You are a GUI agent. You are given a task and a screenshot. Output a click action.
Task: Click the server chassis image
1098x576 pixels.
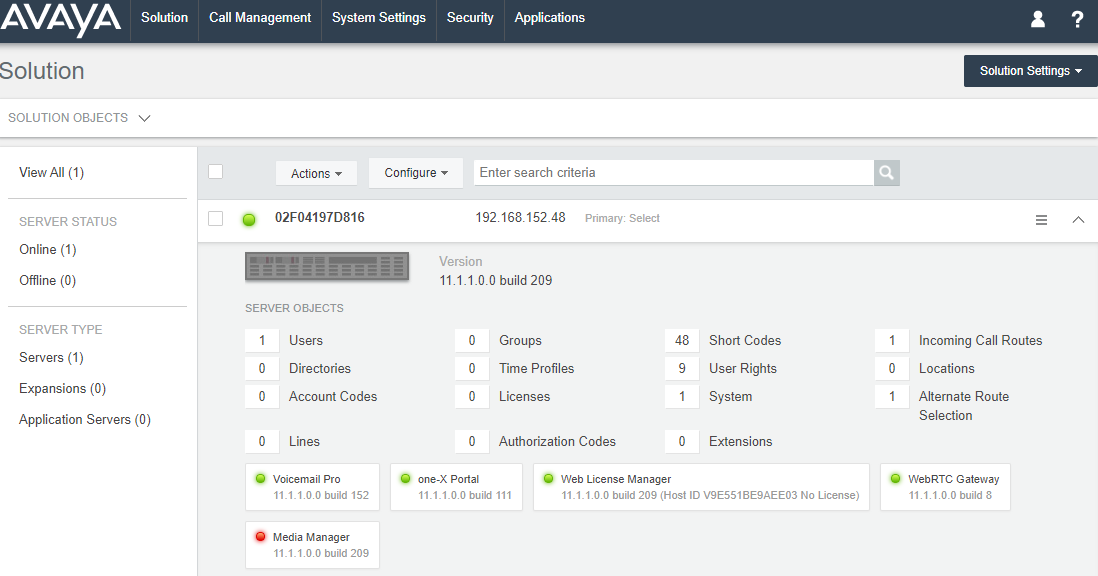click(x=327, y=267)
